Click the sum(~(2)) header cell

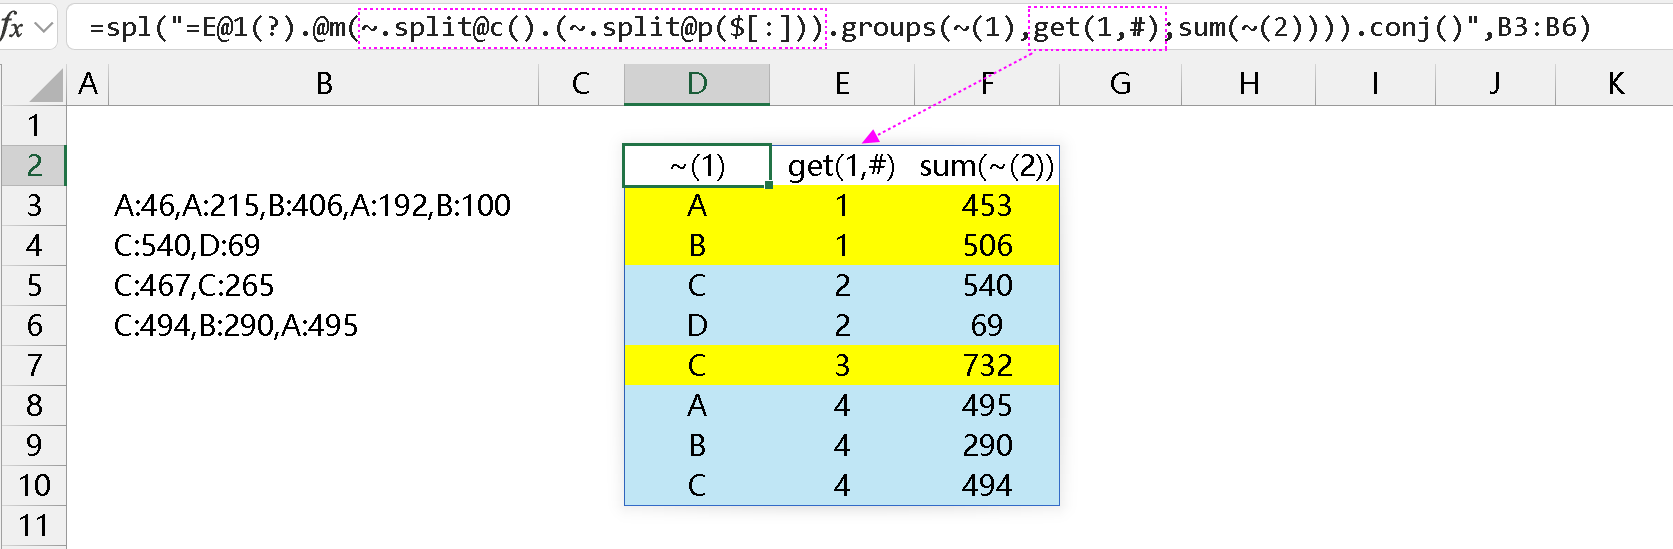click(986, 165)
